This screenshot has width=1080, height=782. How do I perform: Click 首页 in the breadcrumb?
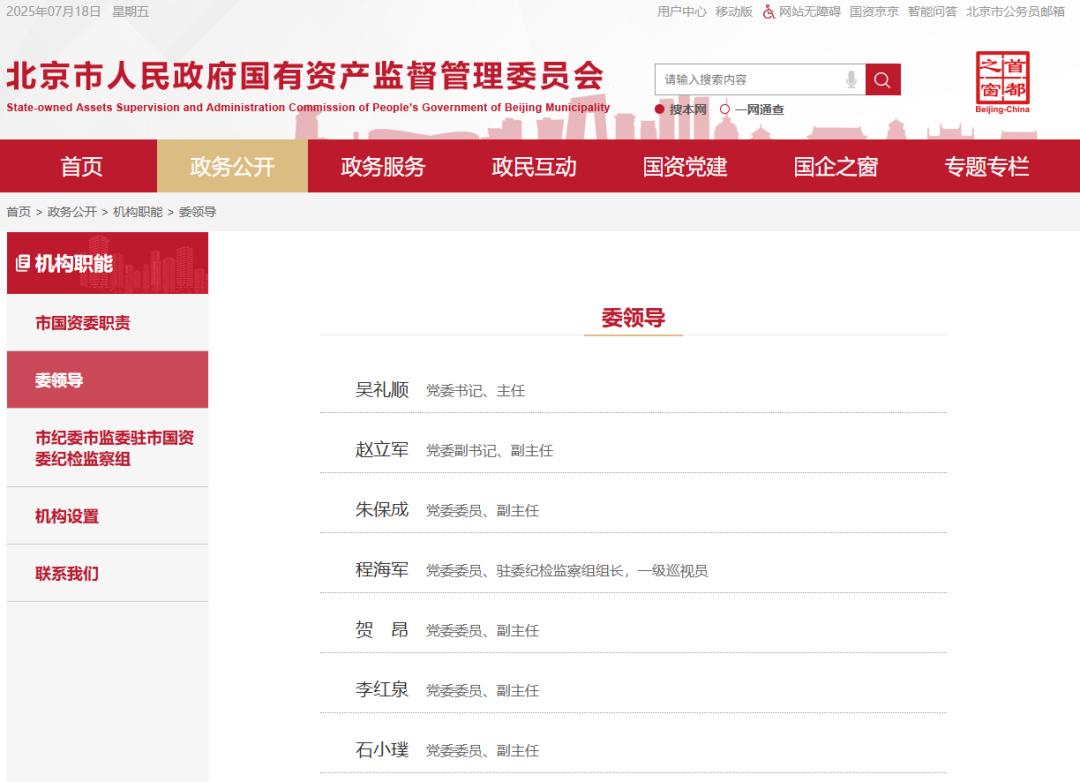point(19,212)
